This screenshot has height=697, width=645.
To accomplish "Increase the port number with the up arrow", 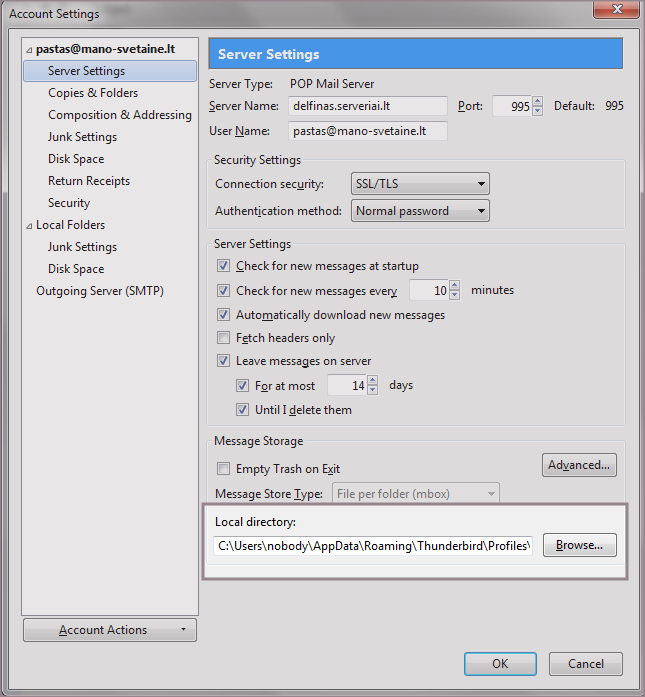I will click(538, 101).
